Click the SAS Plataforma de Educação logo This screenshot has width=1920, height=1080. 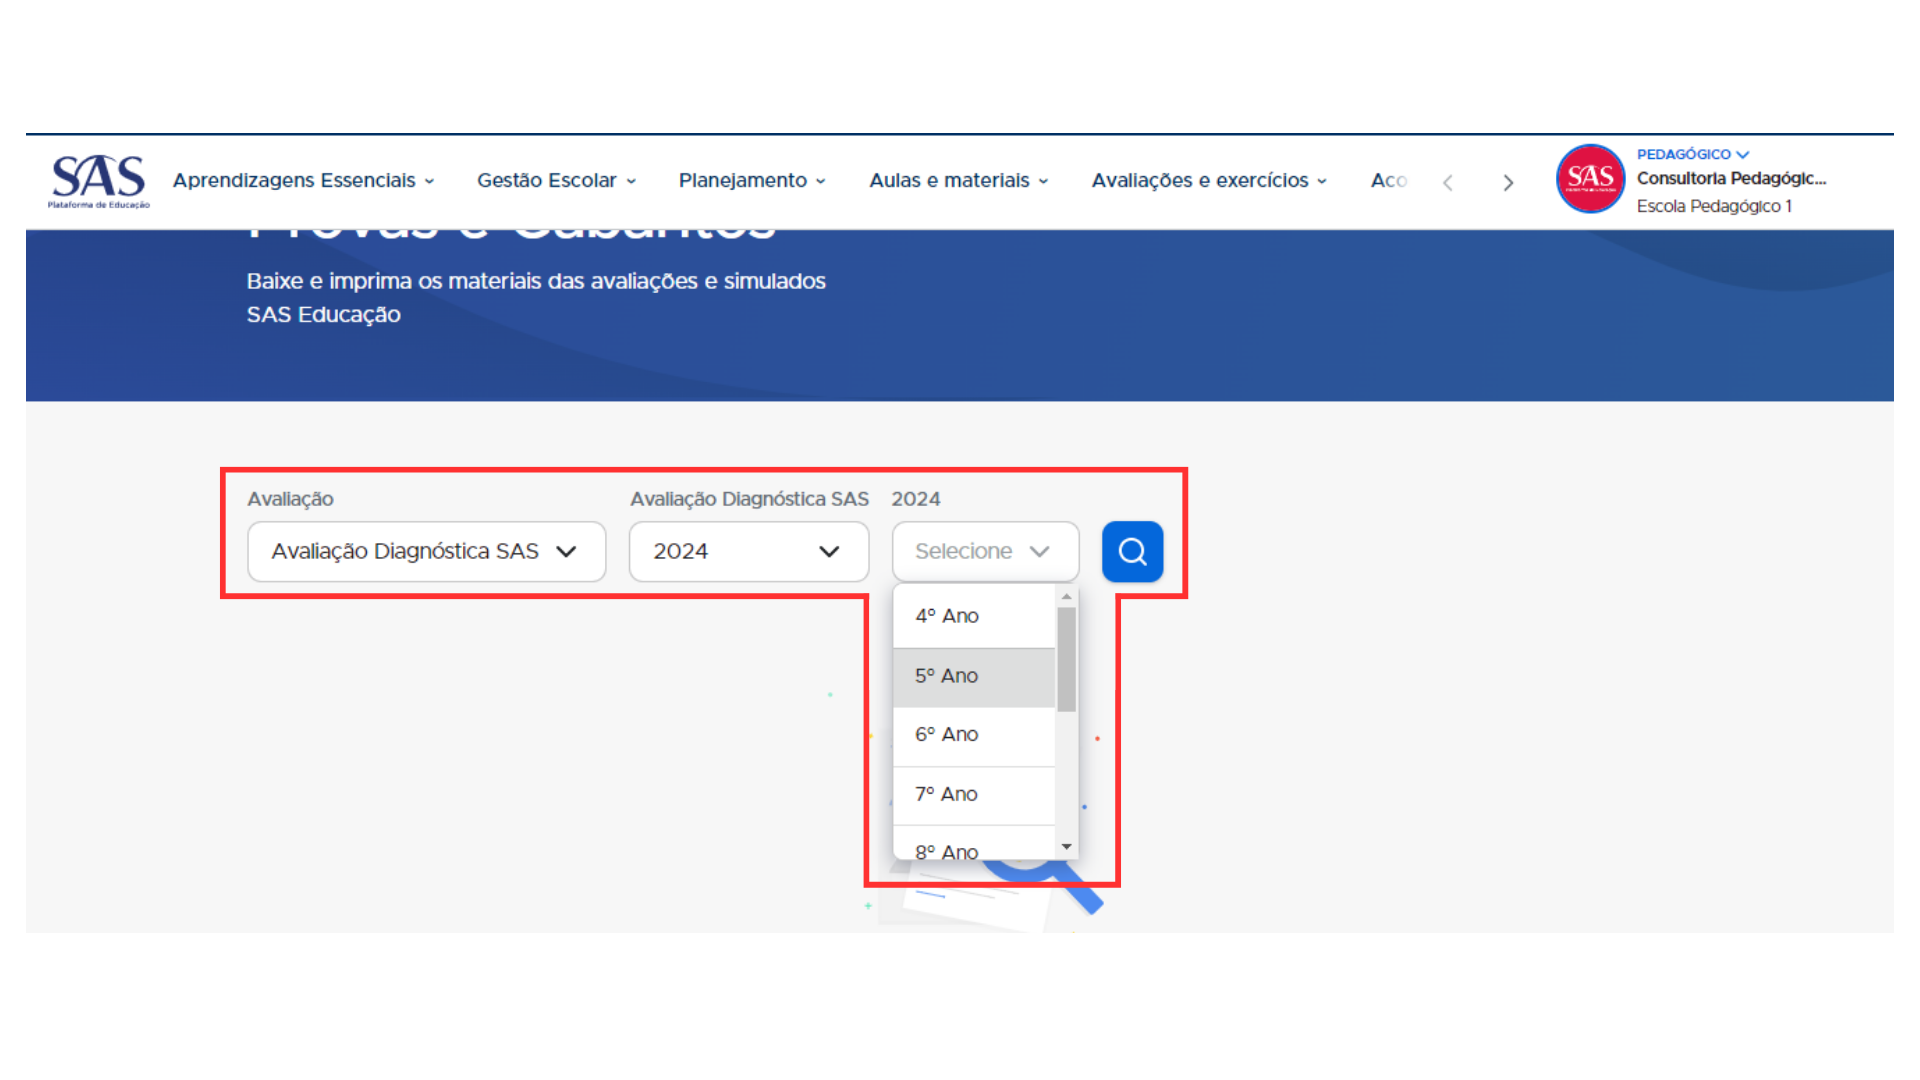point(98,181)
